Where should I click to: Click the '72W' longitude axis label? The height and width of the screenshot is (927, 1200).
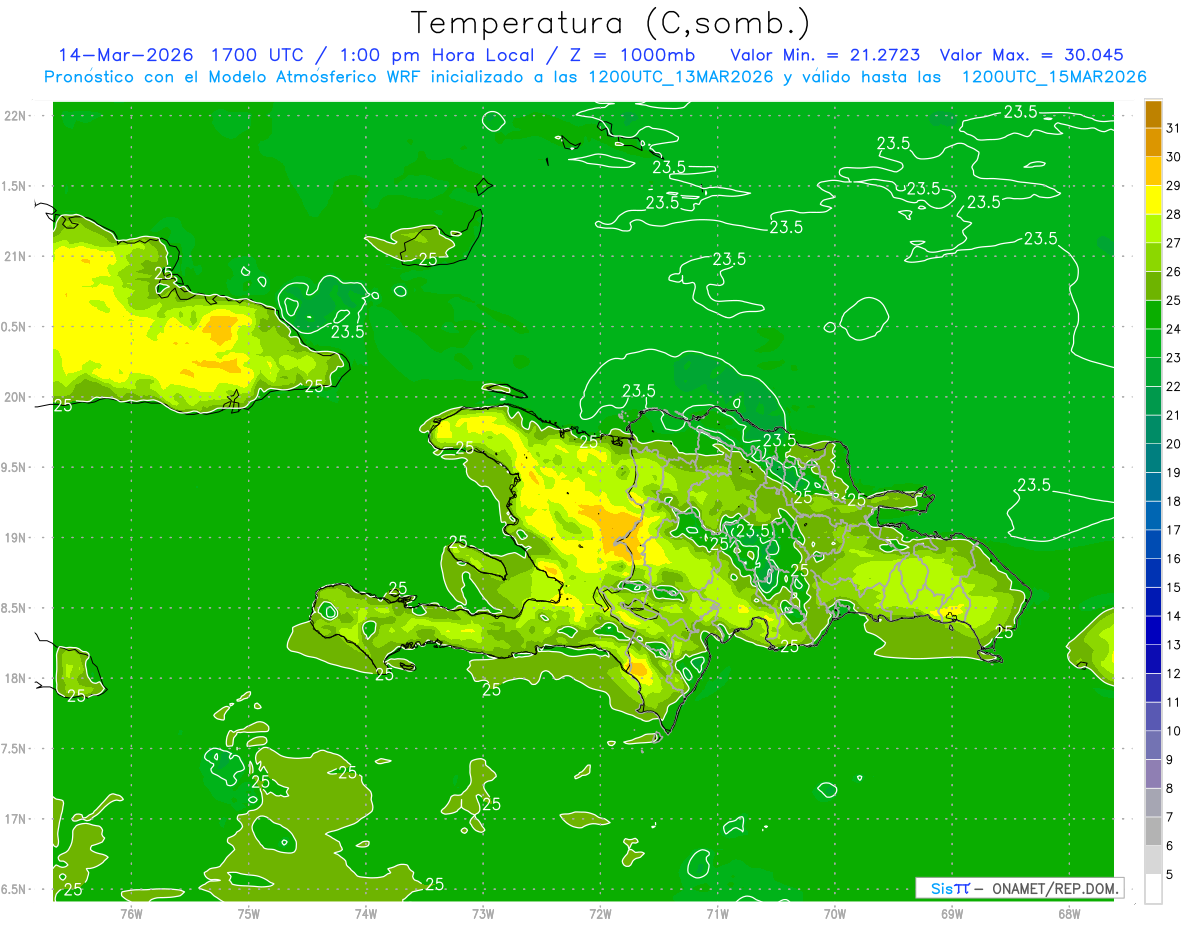[600, 912]
